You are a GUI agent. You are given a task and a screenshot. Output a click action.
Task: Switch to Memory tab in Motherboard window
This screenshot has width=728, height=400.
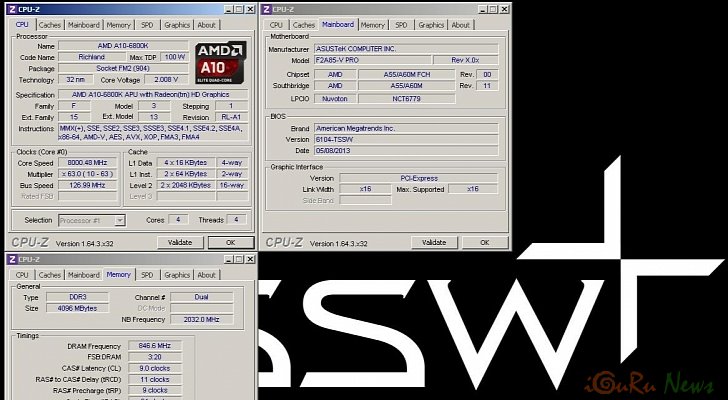pos(372,25)
